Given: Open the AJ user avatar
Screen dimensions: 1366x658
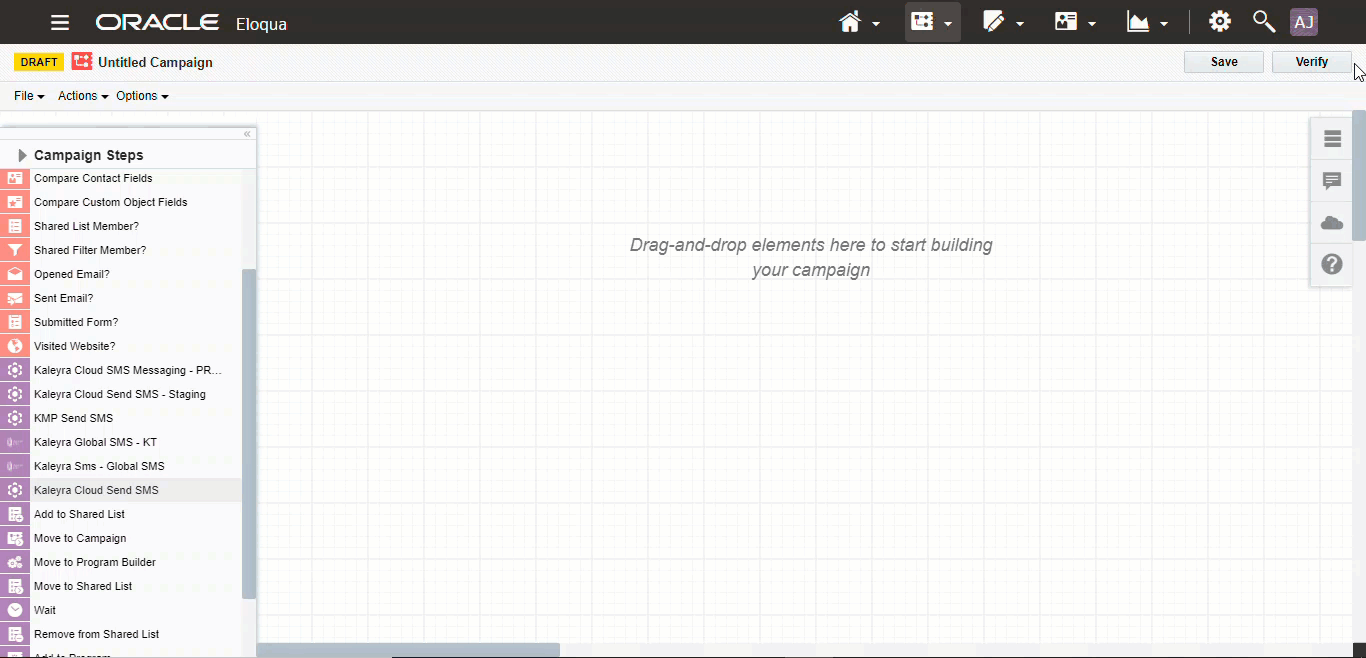Looking at the screenshot, I should [1304, 22].
